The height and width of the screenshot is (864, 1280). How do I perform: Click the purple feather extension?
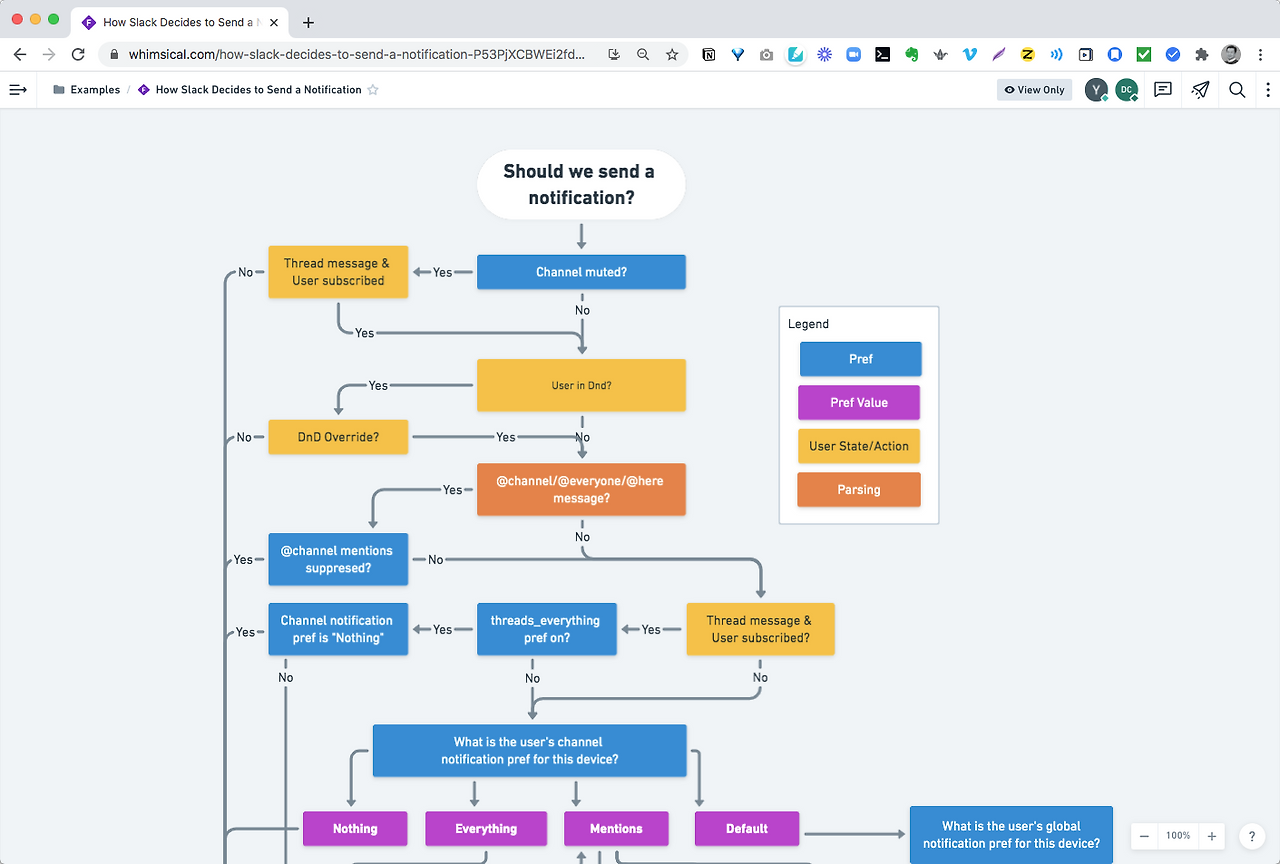click(998, 55)
